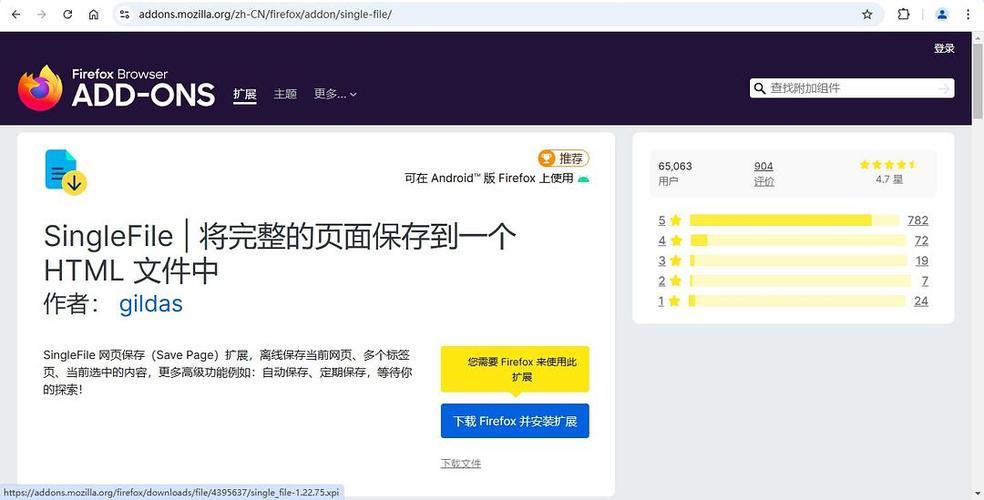Click the four-star rating progress bar

coord(798,240)
